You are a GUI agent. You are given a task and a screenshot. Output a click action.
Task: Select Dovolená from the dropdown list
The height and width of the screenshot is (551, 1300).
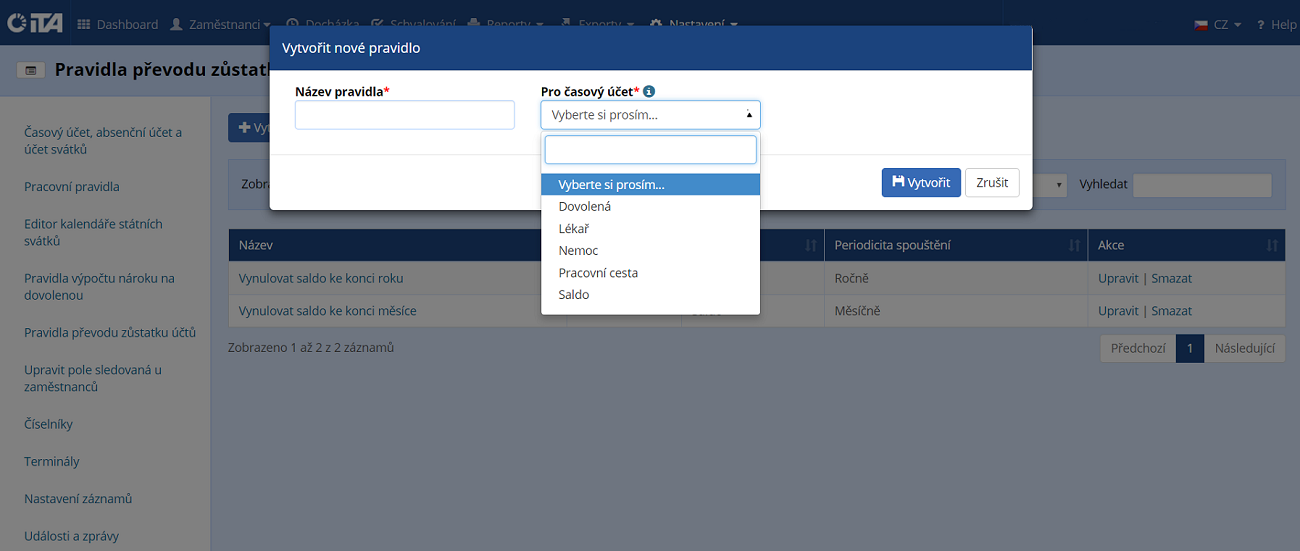(585, 207)
